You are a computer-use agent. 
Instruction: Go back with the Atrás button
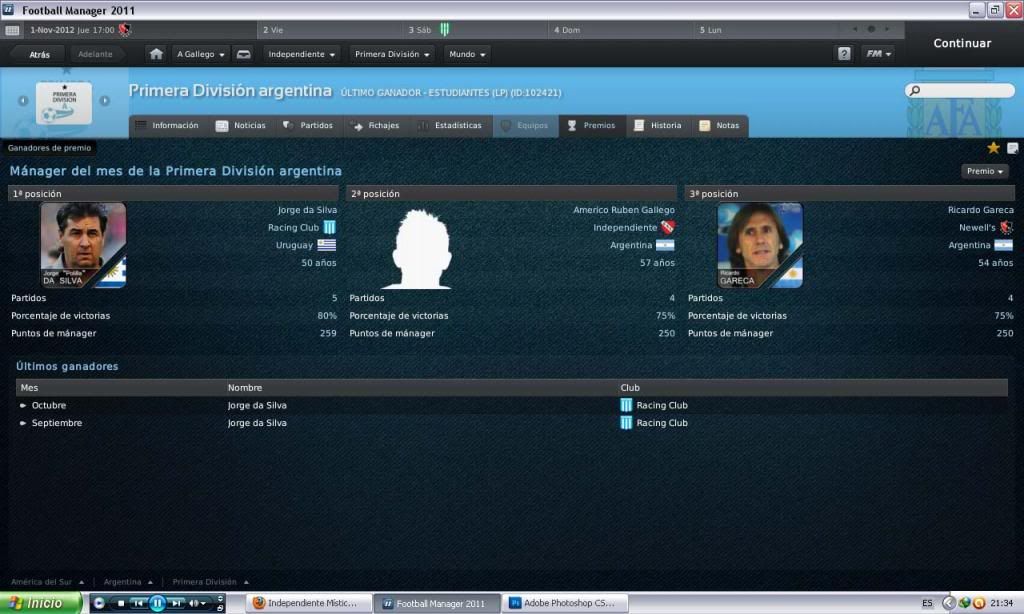[x=39, y=54]
